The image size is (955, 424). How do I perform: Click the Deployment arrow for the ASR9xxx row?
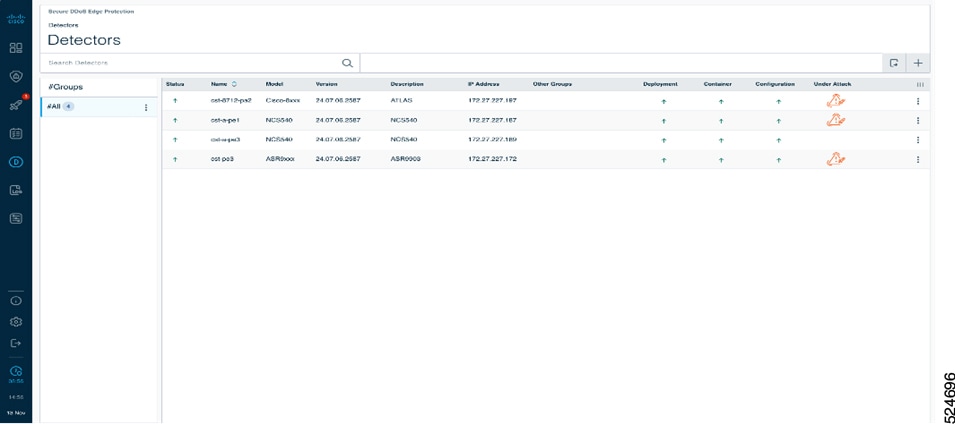[663, 160]
